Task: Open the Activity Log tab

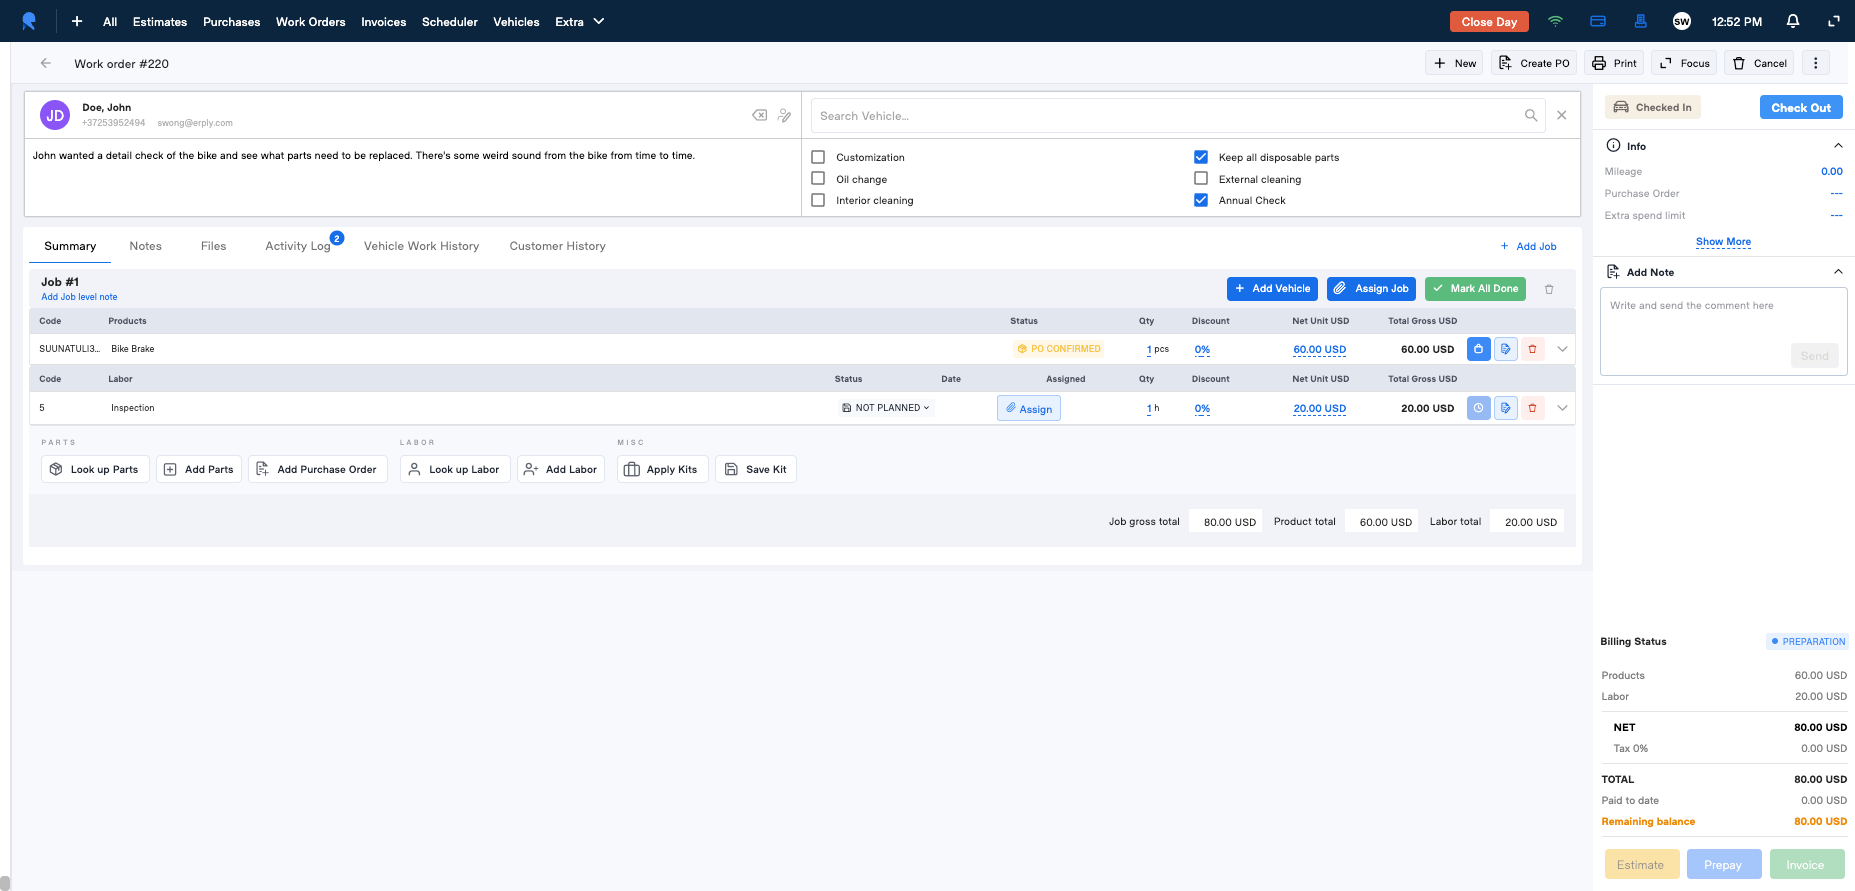Action: coord(298,246)
